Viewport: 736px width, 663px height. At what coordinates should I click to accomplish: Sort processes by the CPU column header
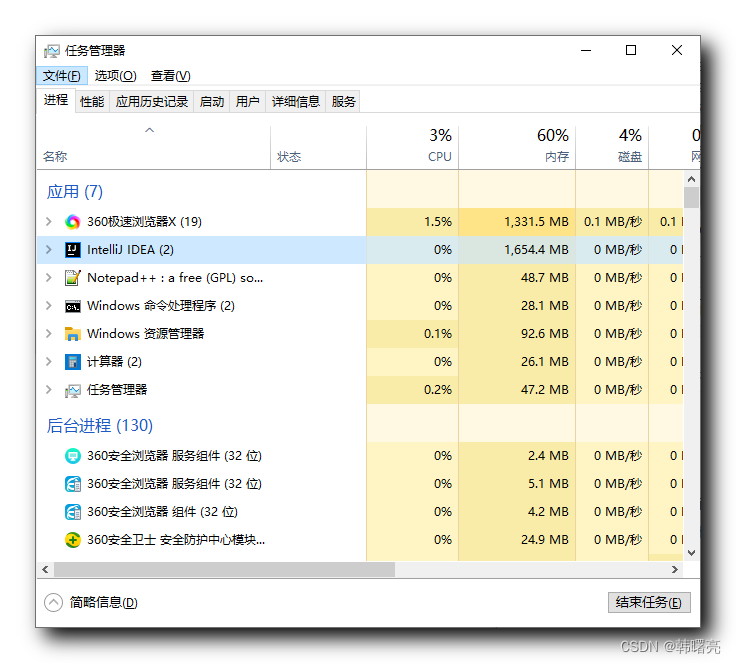[412, 147]
